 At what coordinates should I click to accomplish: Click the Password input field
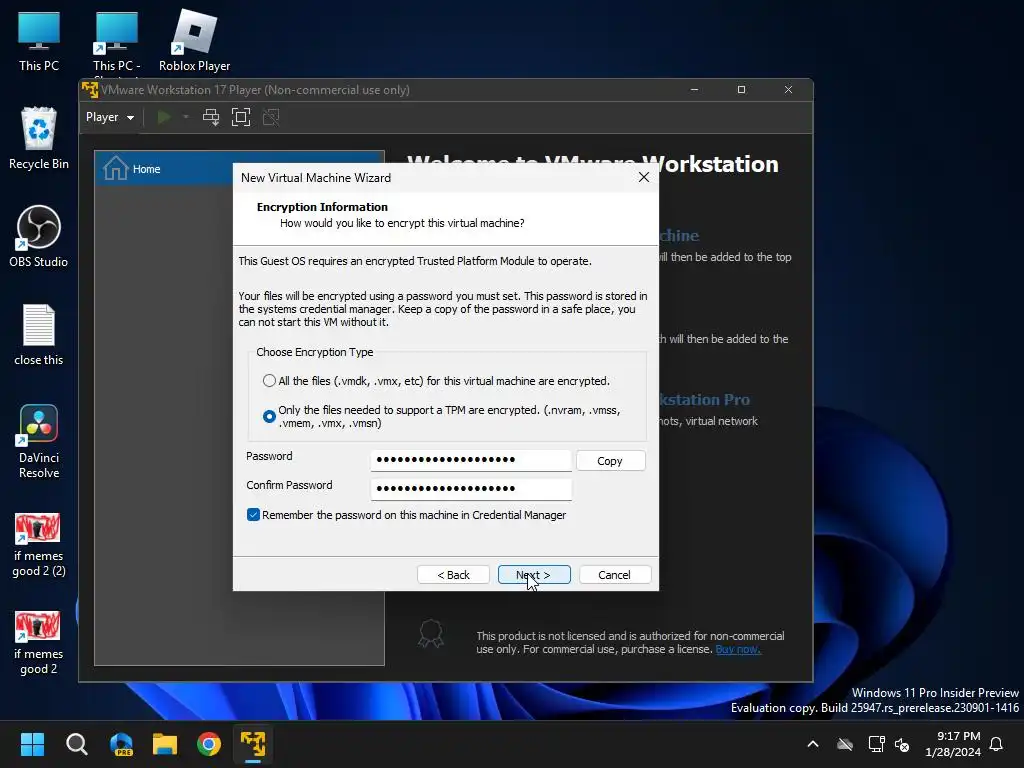[x=471, y=460]
